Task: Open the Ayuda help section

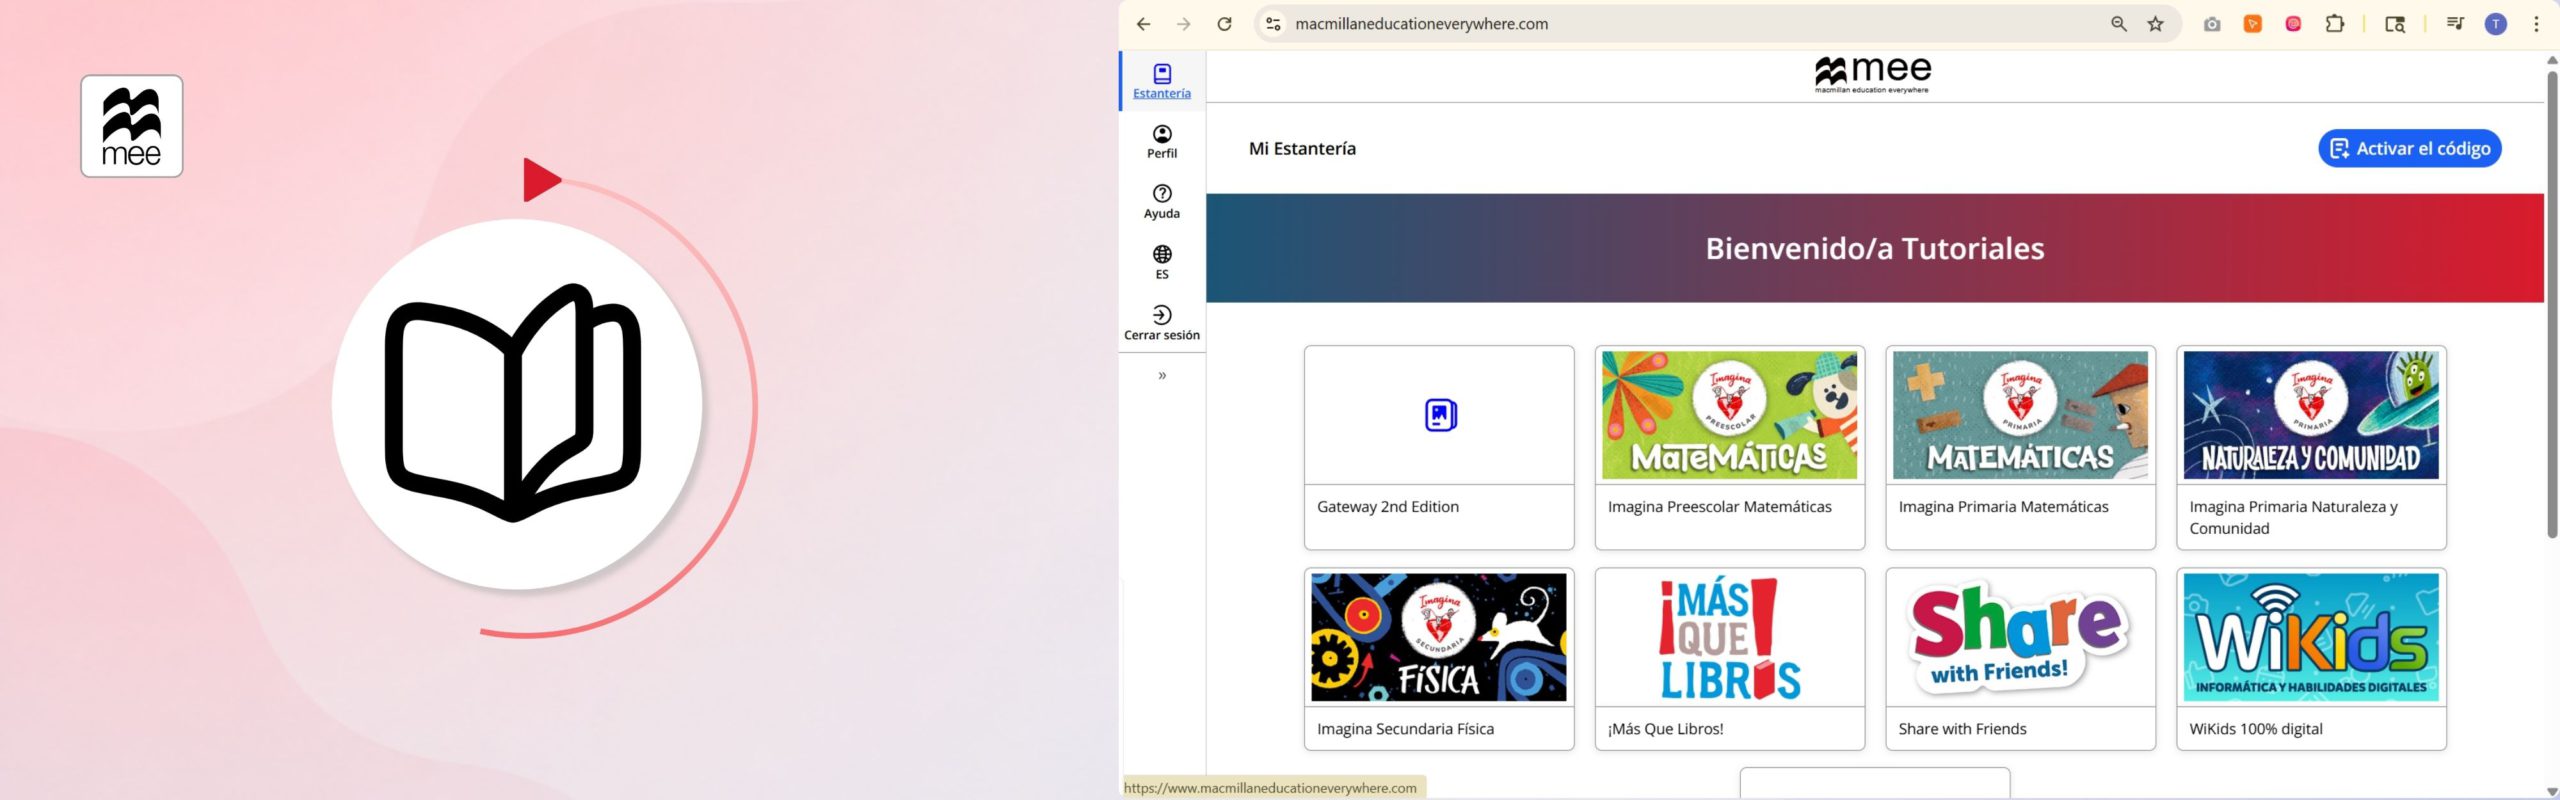Action: coord(1162,201)
